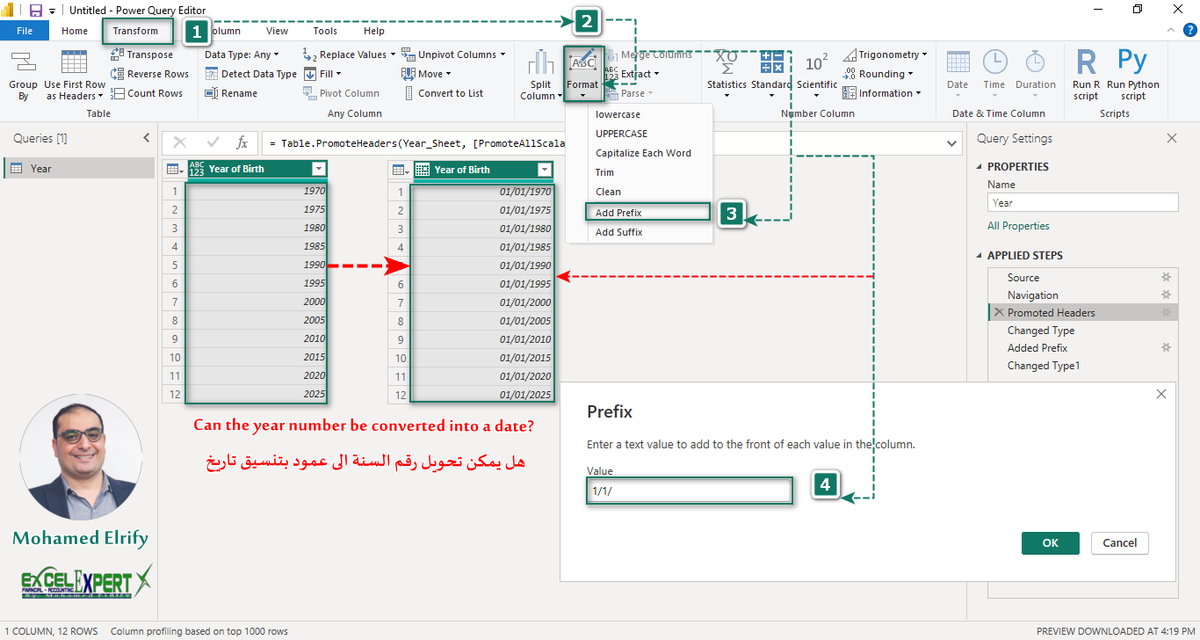Choose Capitalize Each Word
The width and height of the screenshot is (1200, 640).
point(643,153)
